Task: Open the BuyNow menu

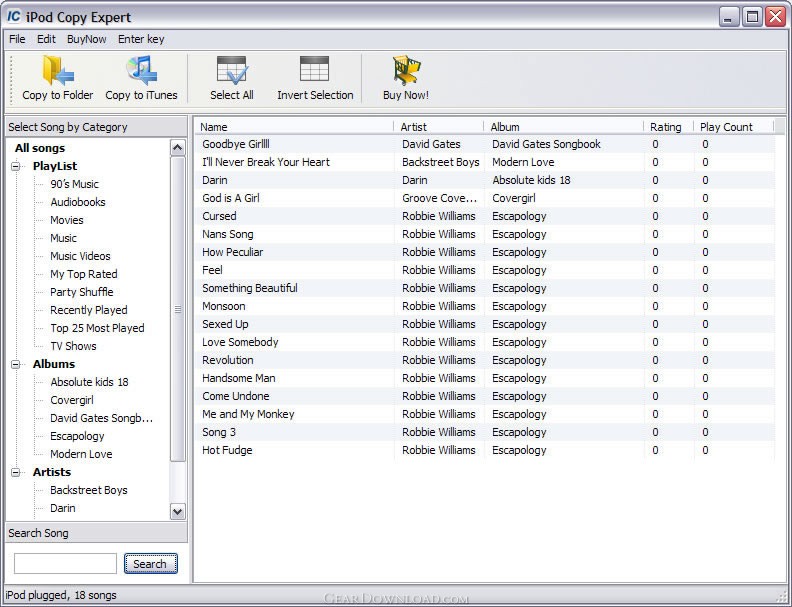Action: pos(86,39)
